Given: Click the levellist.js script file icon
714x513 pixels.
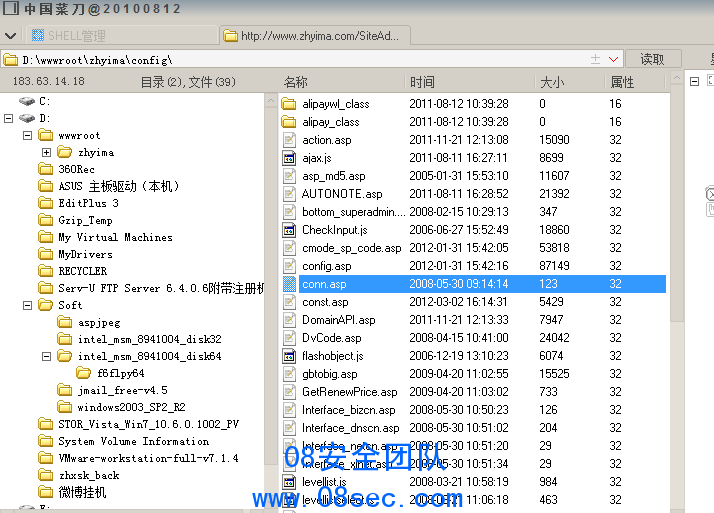Looking at the screenshot, I should pos(289,482).
